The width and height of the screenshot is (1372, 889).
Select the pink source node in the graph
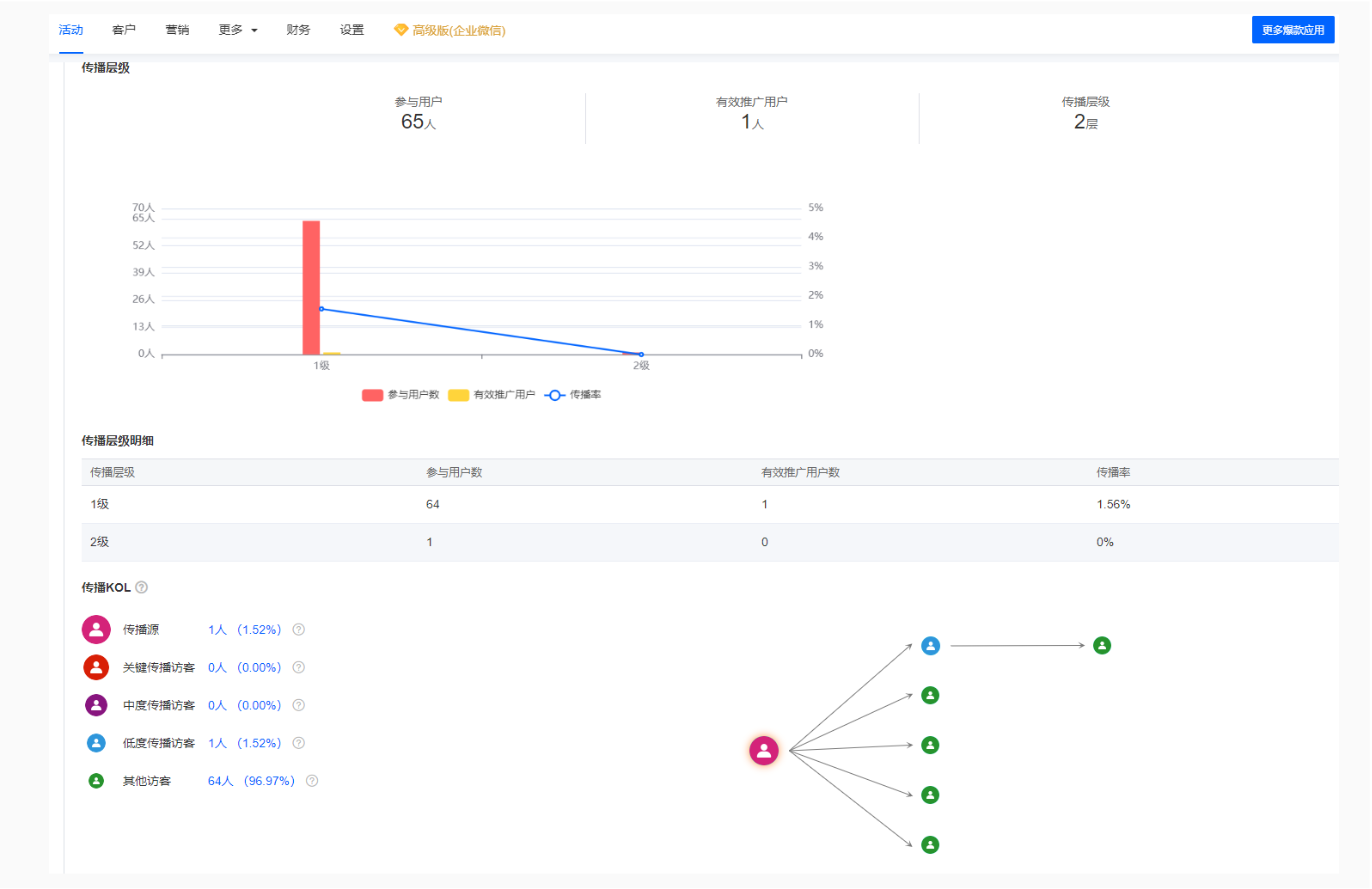point(764,750)
